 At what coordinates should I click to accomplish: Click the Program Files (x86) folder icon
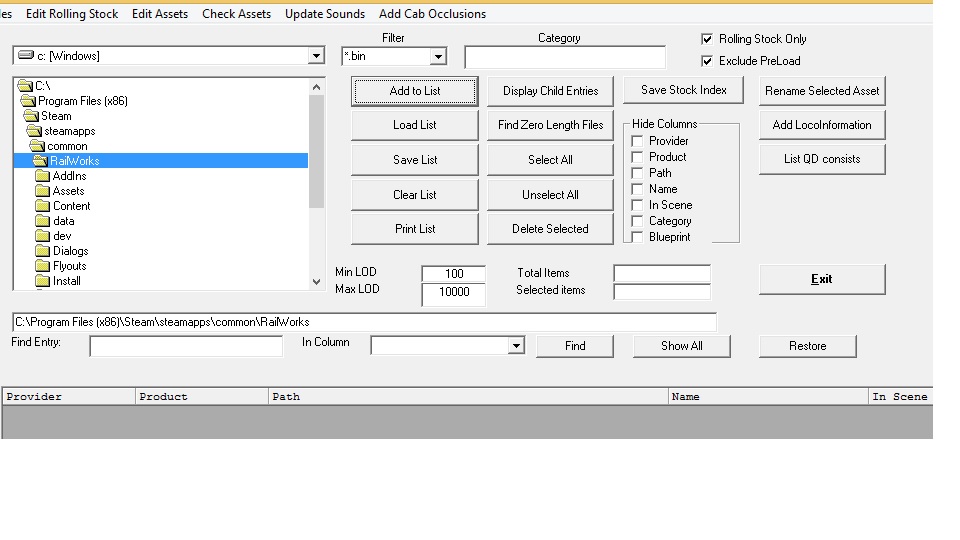pyautogui.click(x=28, y=101)
